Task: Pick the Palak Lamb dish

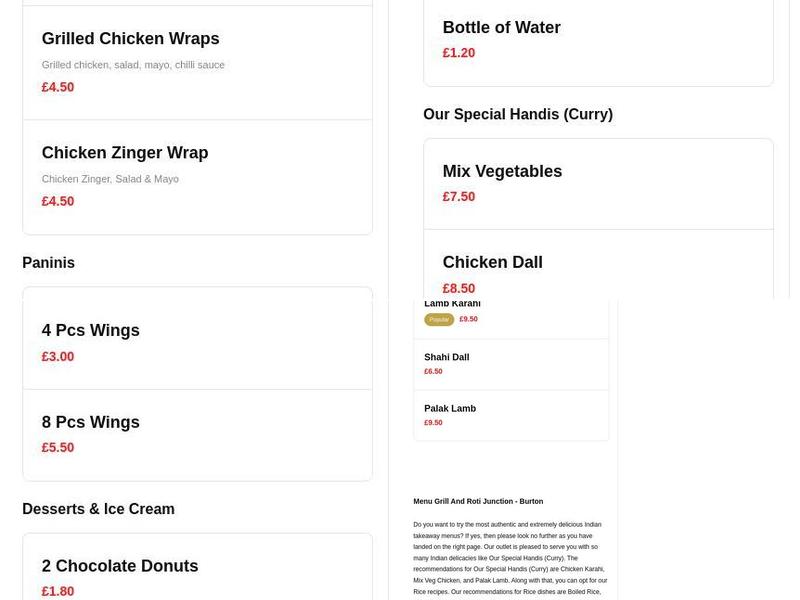Action: click(450, 408)
